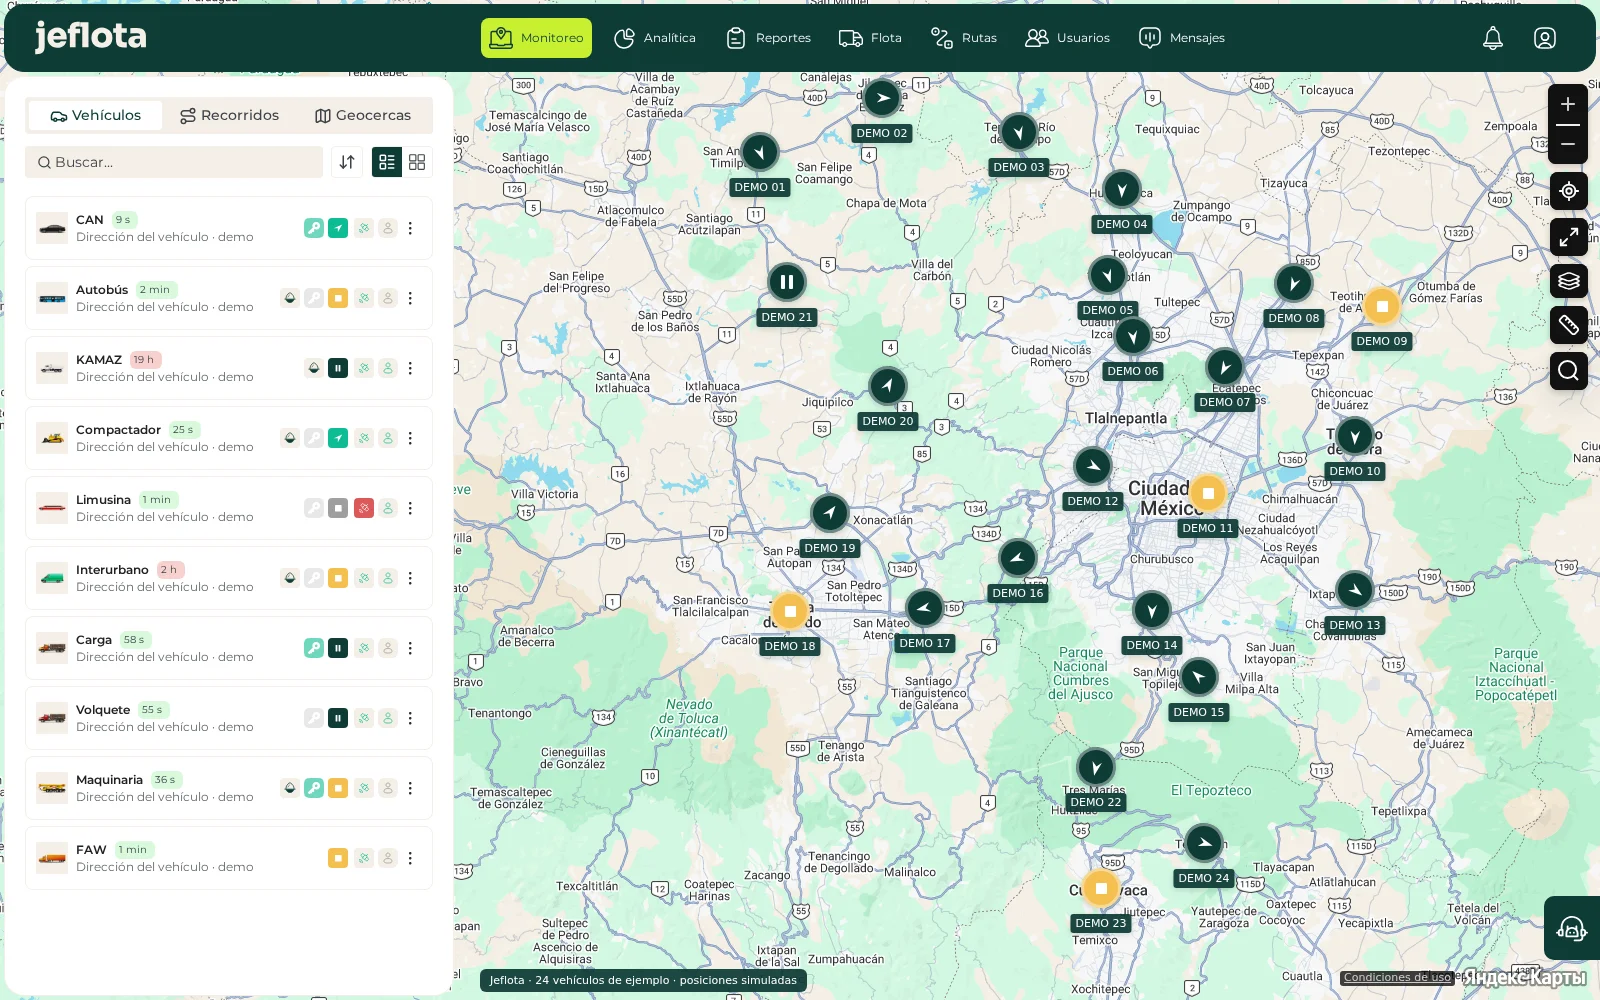This screenshot has width=1600, height=1000.
Task: Open the notifications bell
Action: coord(1493,38)
